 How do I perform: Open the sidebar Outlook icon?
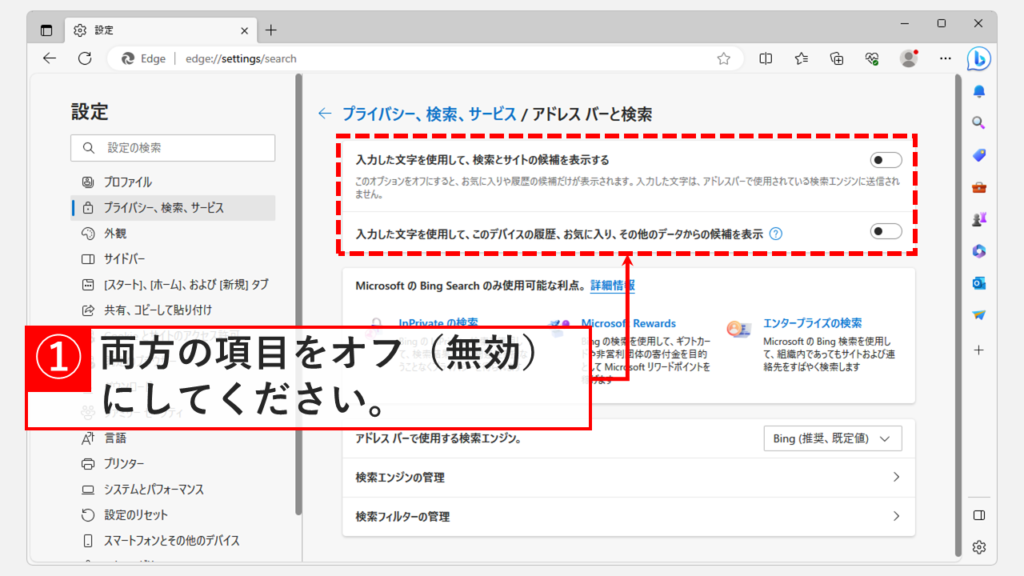pos(979,283)
